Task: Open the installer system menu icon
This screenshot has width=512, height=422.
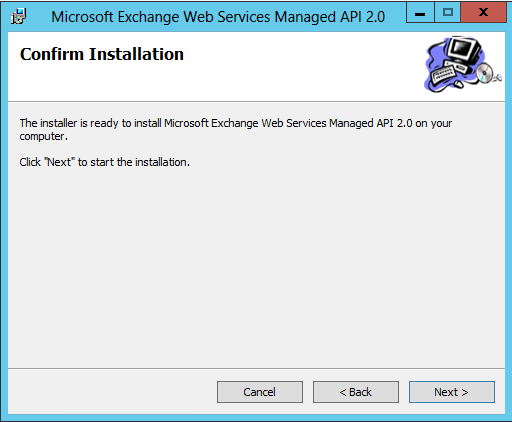Action: (x=18, y=16)
